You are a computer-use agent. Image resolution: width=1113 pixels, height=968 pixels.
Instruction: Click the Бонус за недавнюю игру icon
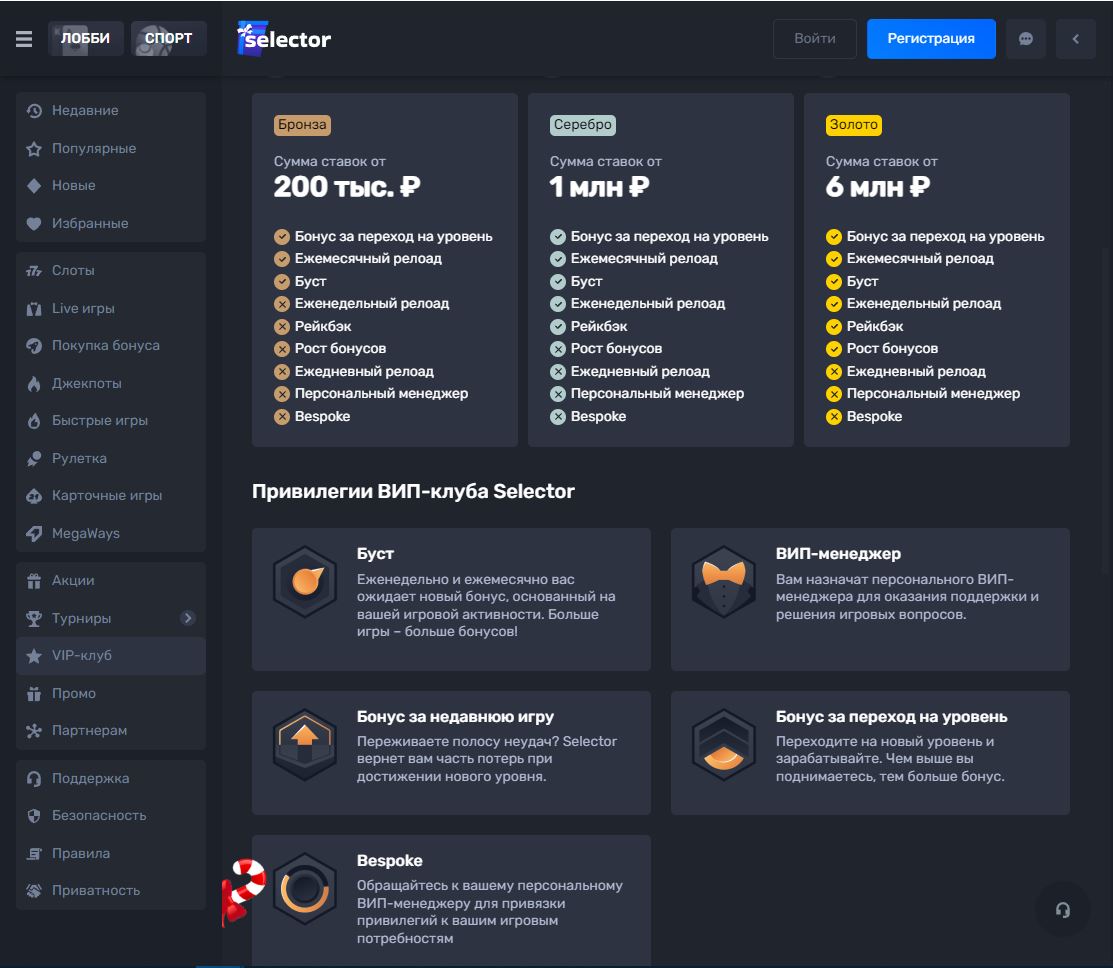point(305,745)
